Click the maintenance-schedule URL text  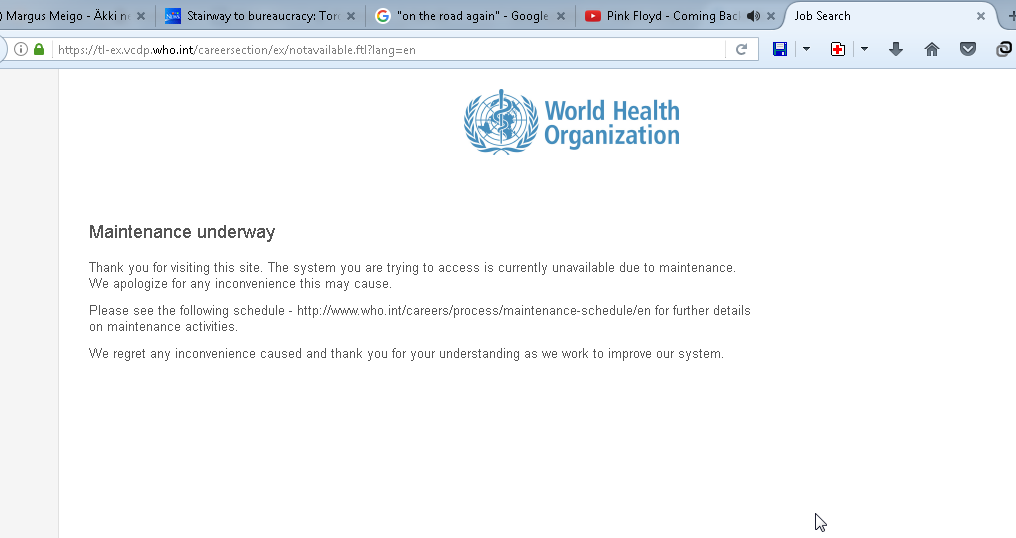[x=474, y=310]
